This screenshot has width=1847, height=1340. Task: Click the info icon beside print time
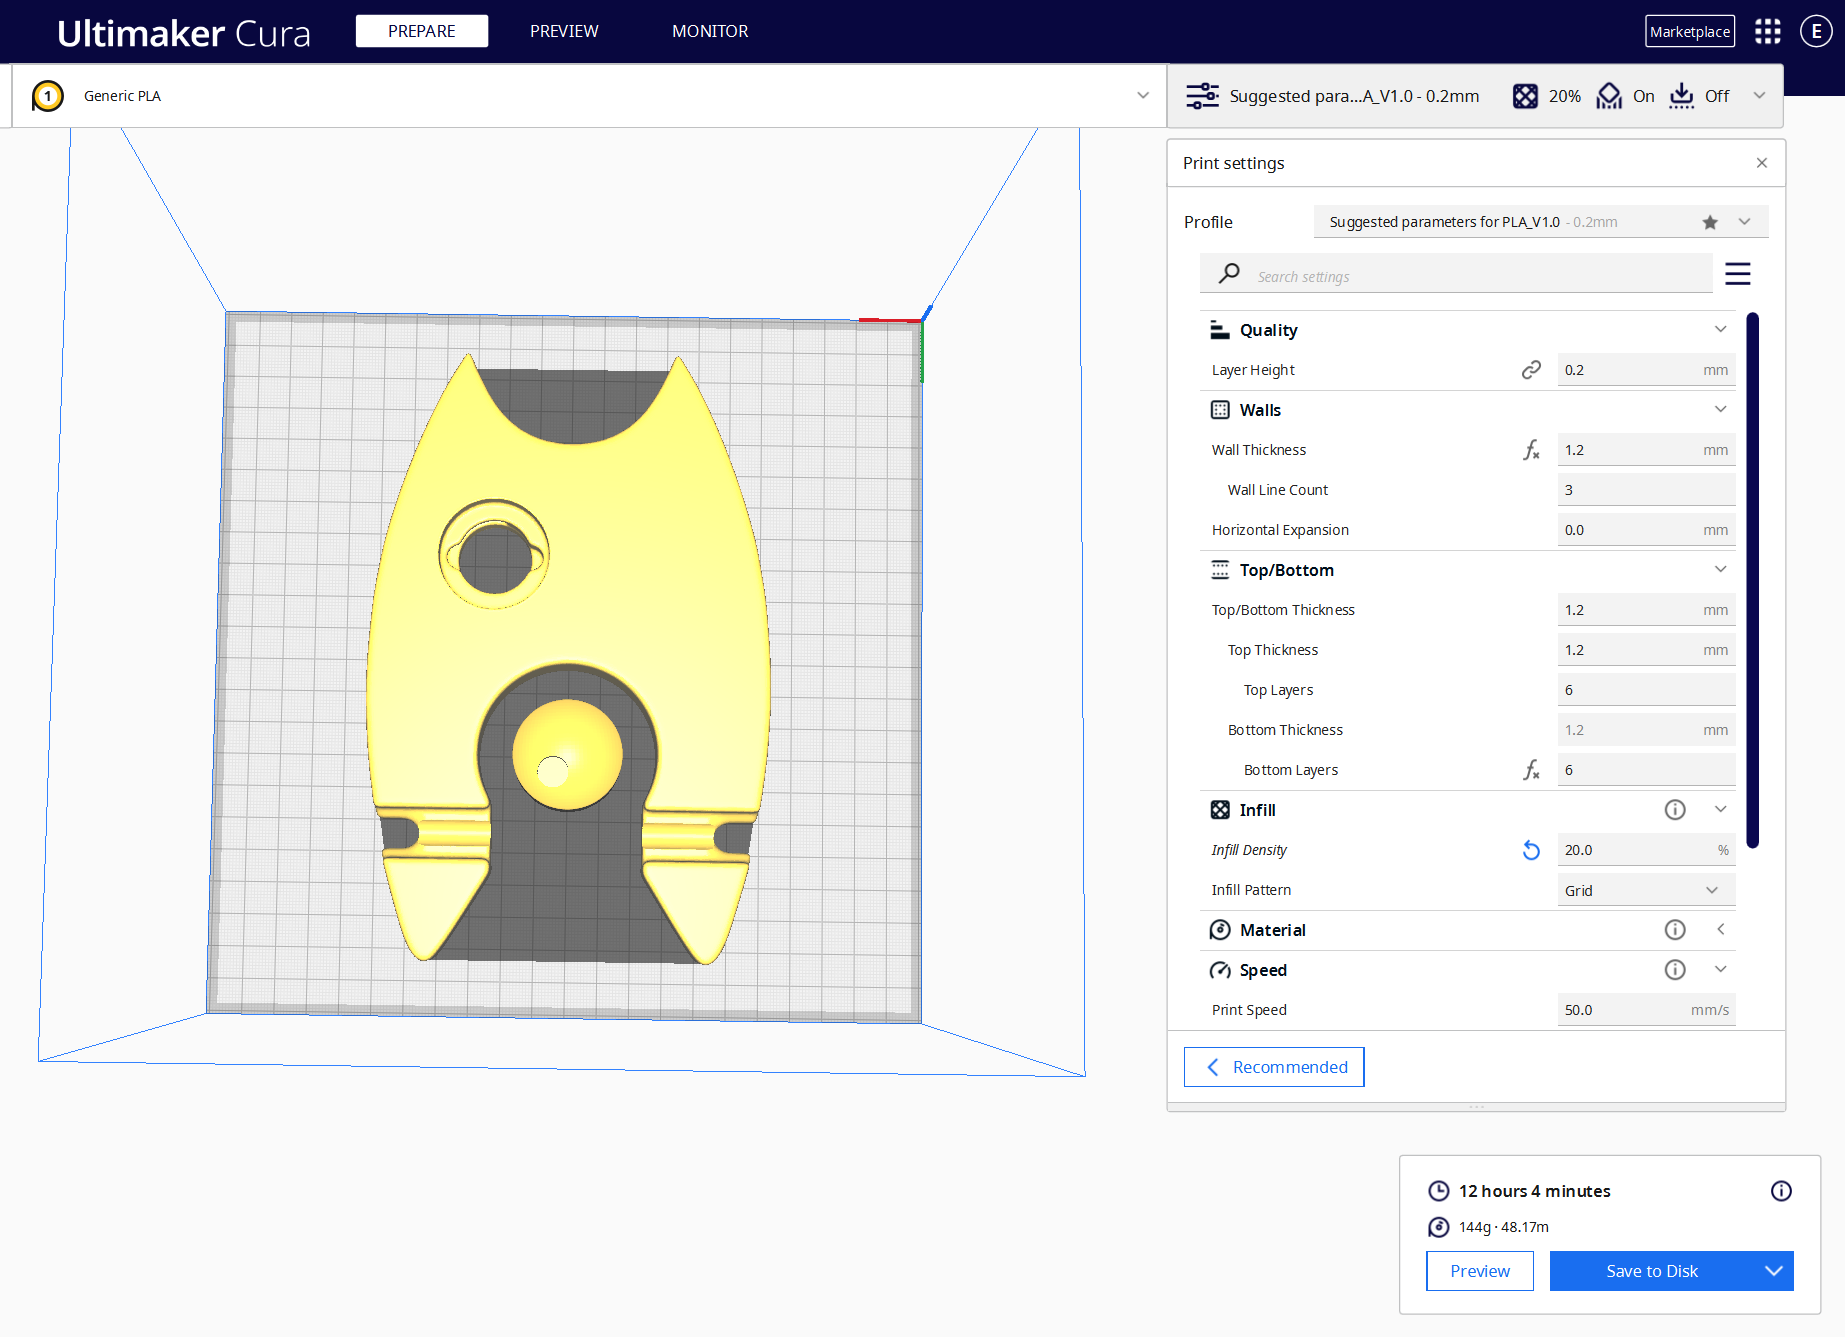click(1780, 1191)
